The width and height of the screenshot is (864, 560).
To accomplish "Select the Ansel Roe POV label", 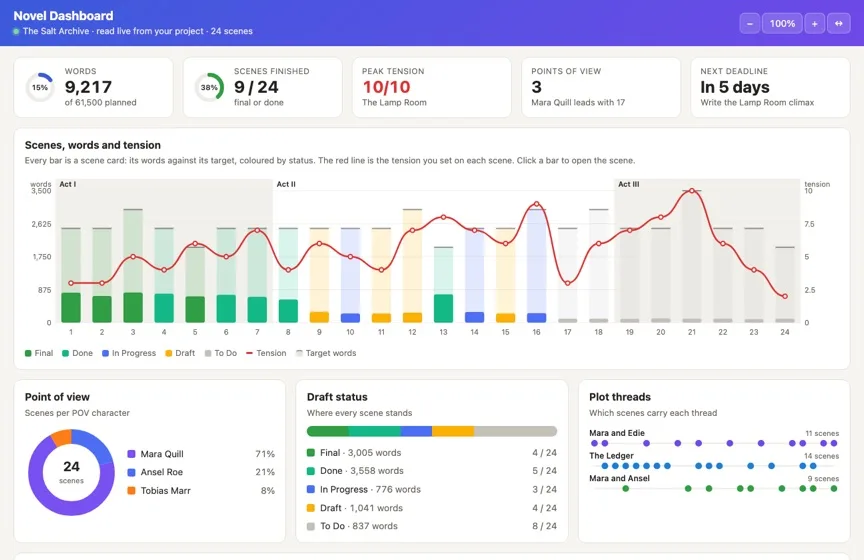I will pyautogui.click(x=161, y=472).
